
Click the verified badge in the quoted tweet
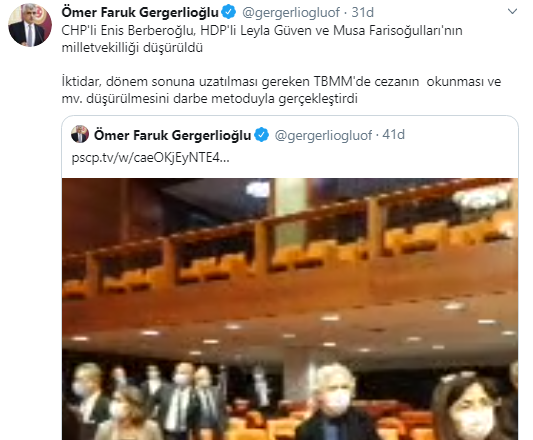click(261, 135)
